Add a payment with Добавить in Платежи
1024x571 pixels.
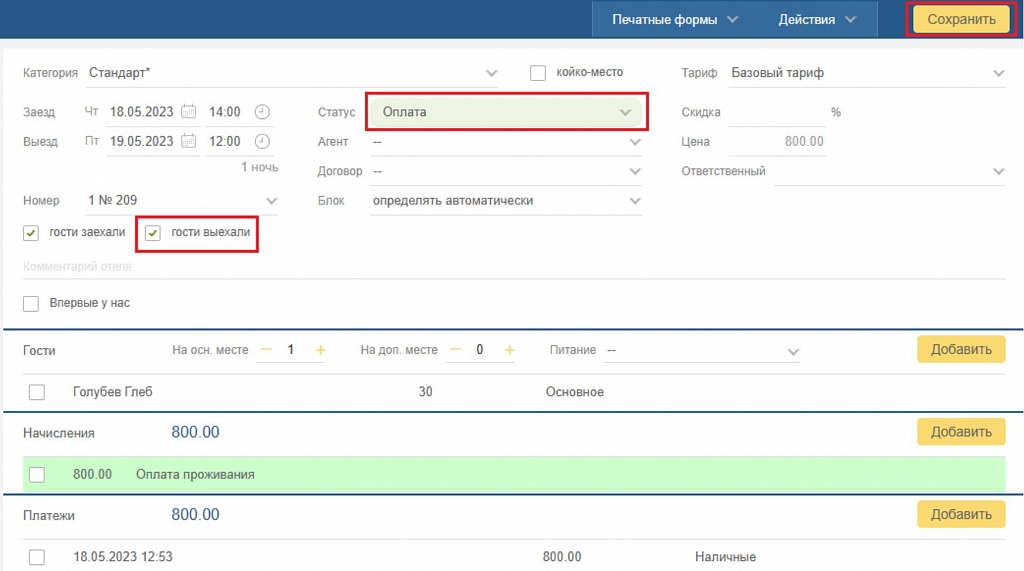(x=961, y=514)
